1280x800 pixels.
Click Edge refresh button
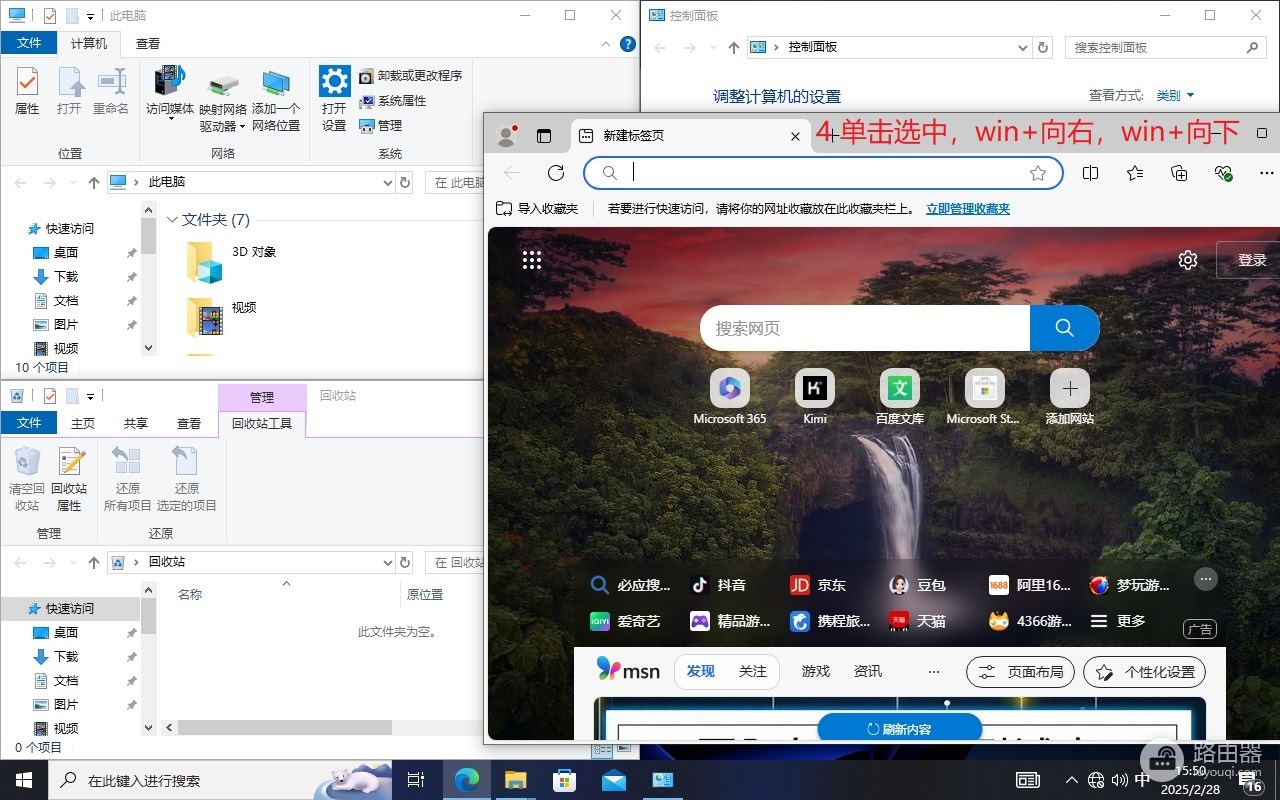[556, 173]
